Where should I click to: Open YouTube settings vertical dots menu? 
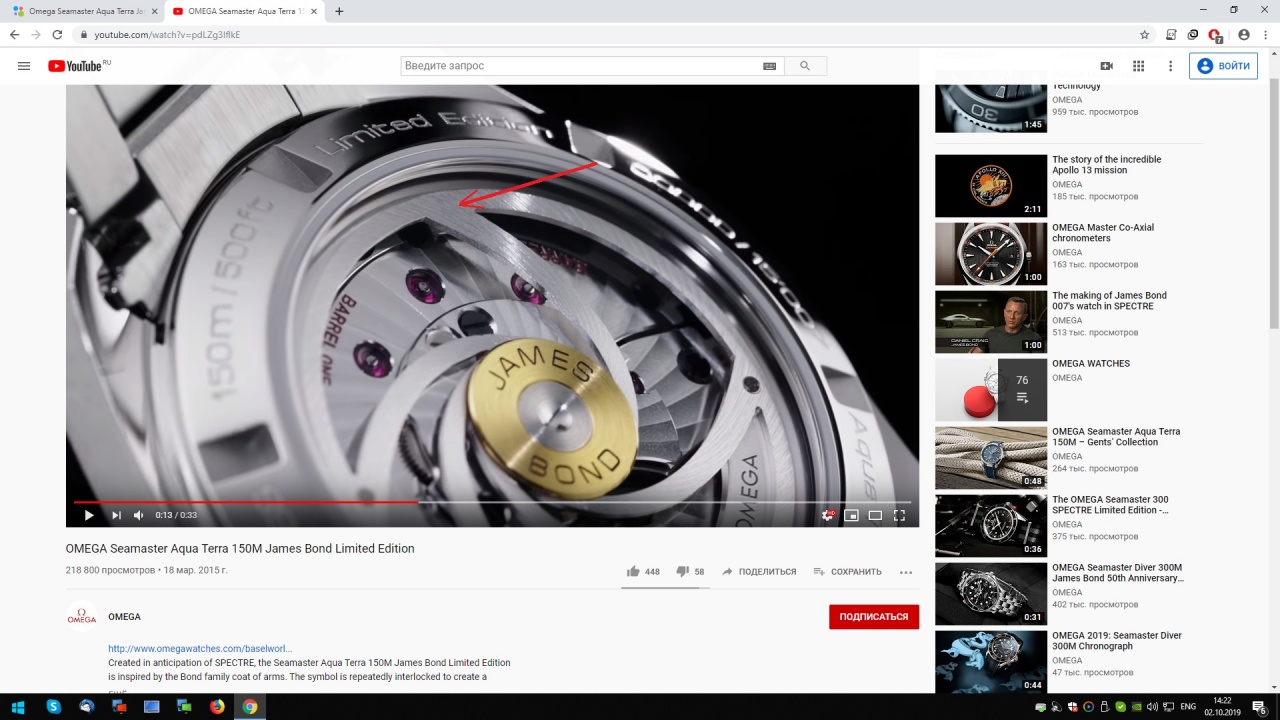coord(1170,66)
